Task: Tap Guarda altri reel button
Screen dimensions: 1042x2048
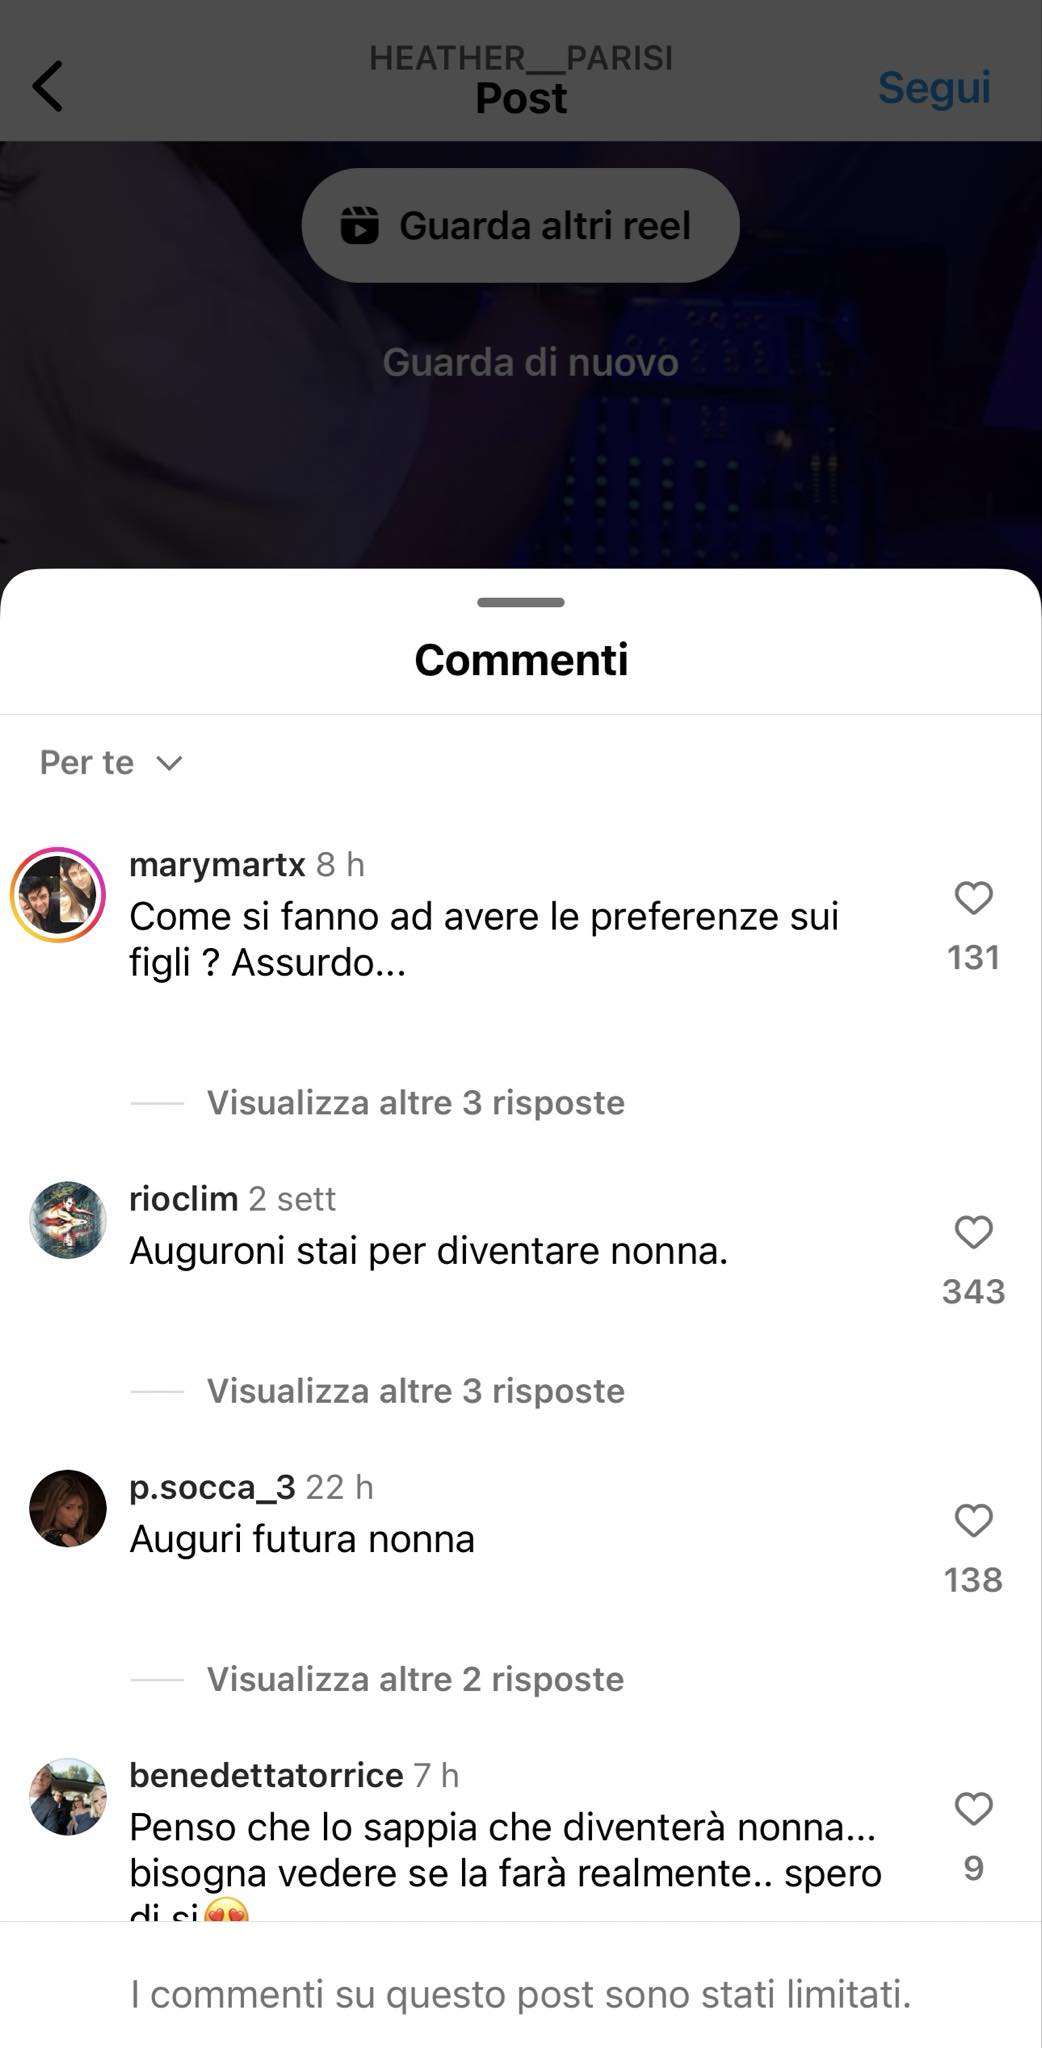Action: tap(520, 225)
